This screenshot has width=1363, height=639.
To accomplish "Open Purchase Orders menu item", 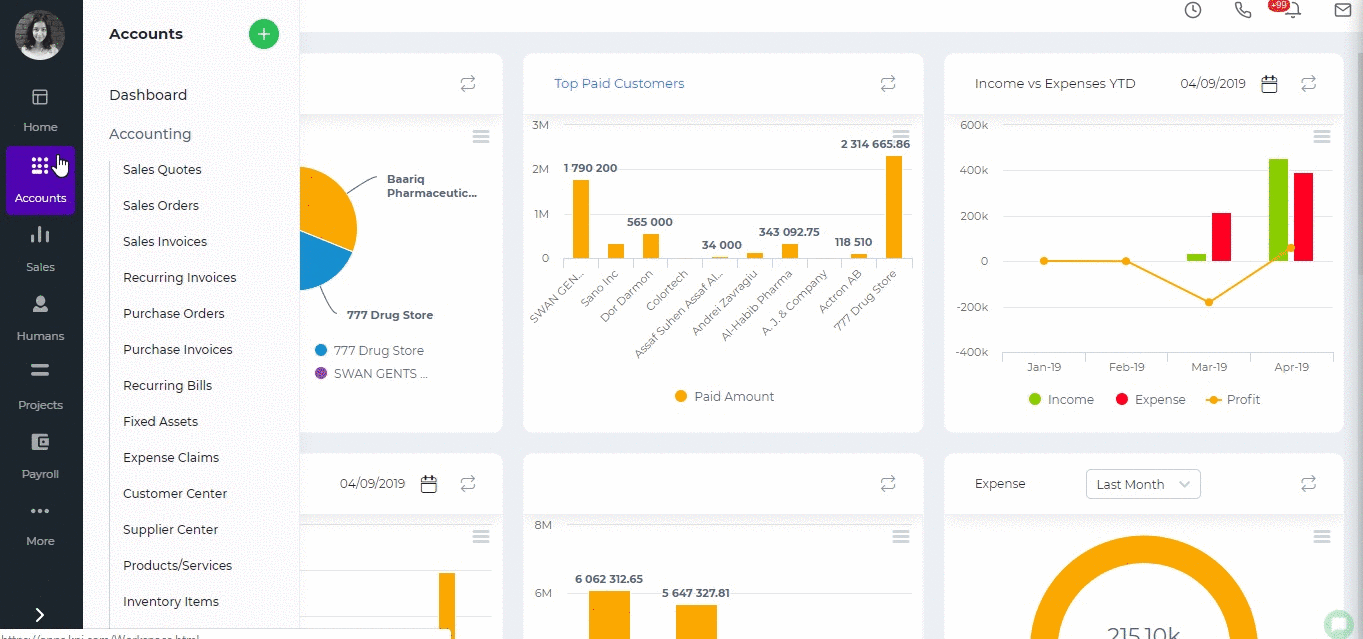I will (x=174, y=314).
